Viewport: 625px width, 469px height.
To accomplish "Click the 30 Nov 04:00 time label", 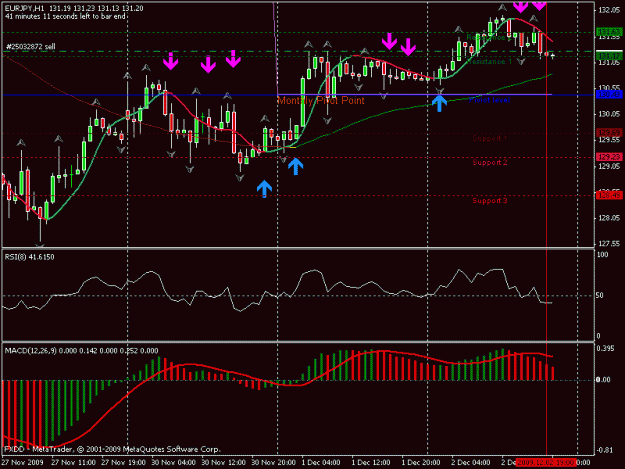I will tap(173, 463).
